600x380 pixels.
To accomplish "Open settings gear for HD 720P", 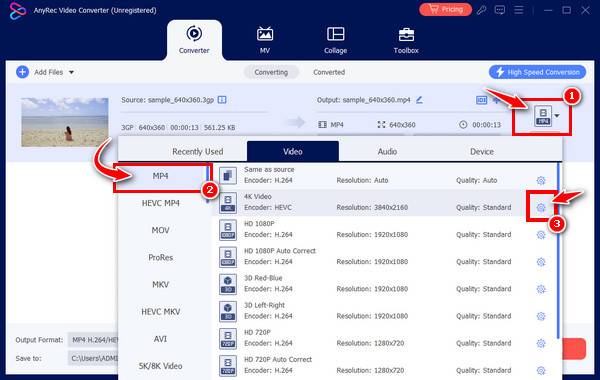I will (x=541, y=343).
